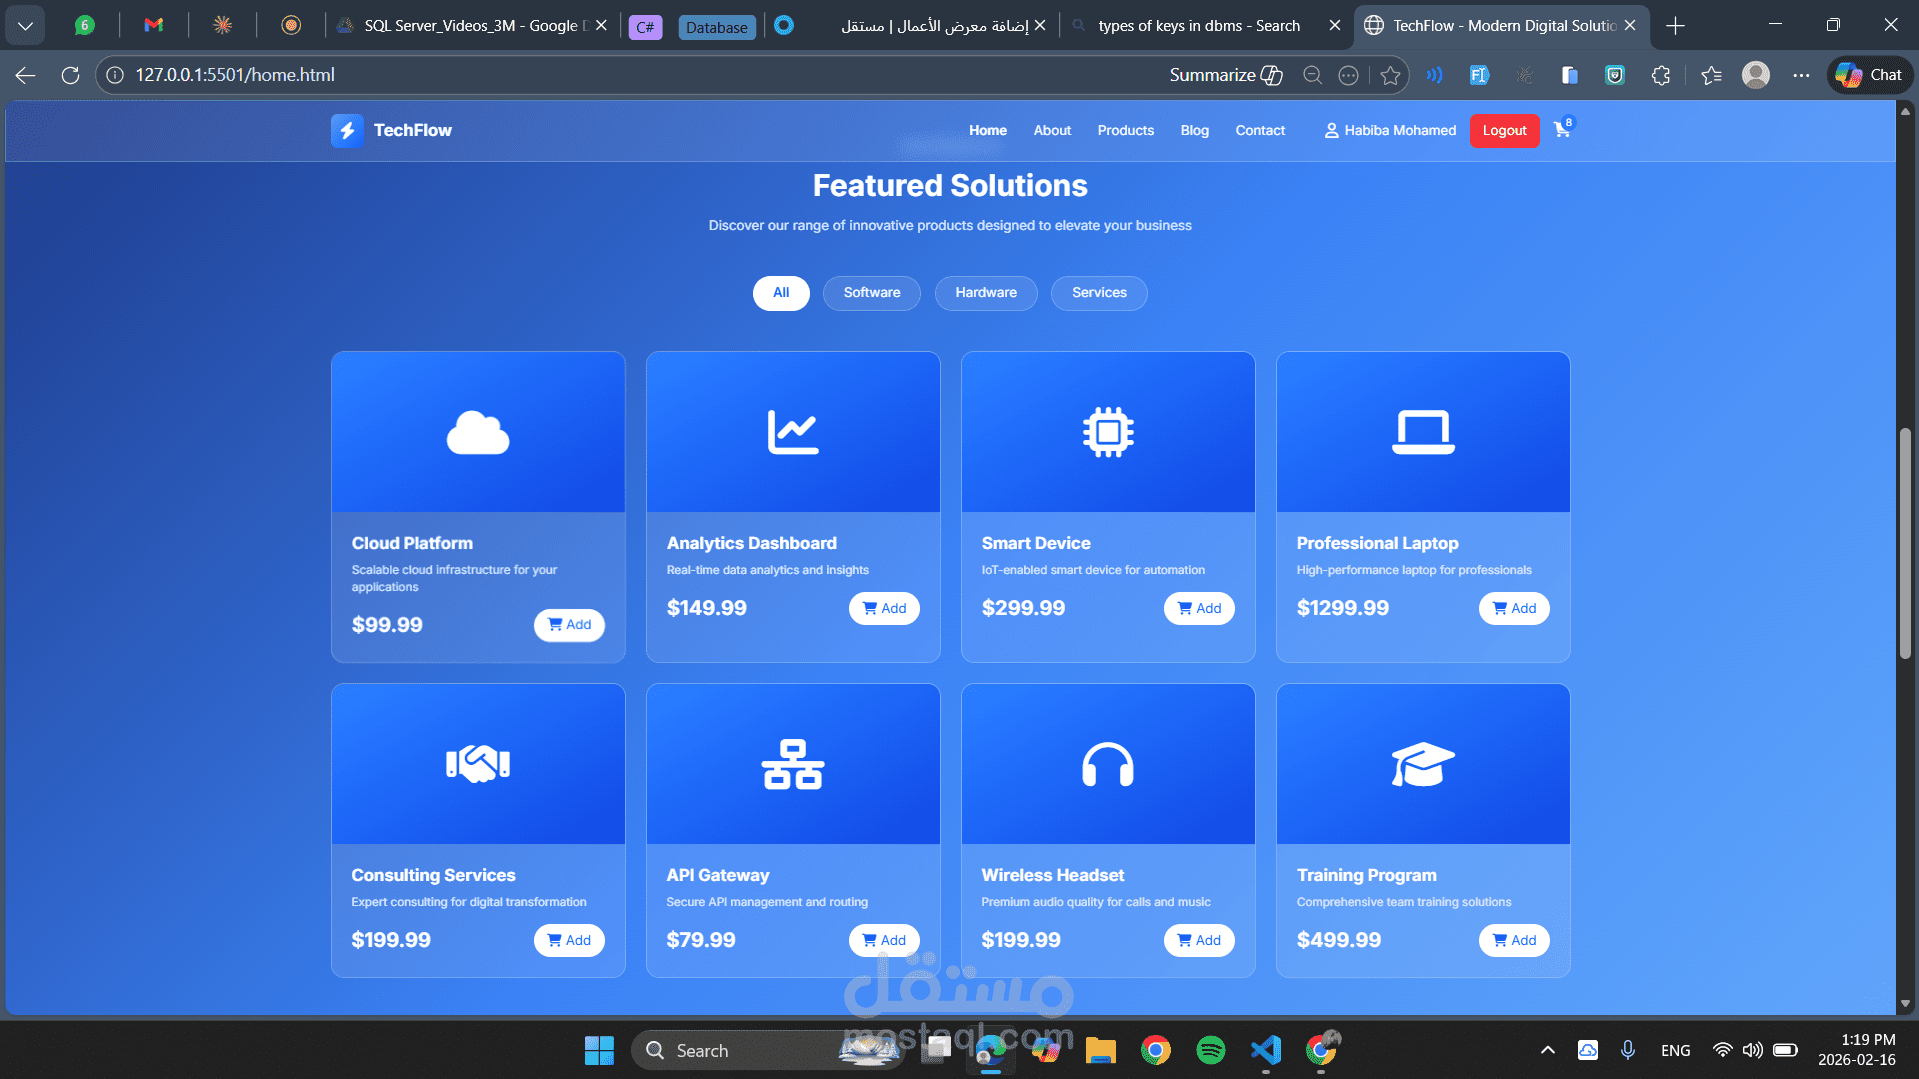Click the Training Program graduation cap icon
Screen dimensions: 1919x1079
click(1423, 764)
